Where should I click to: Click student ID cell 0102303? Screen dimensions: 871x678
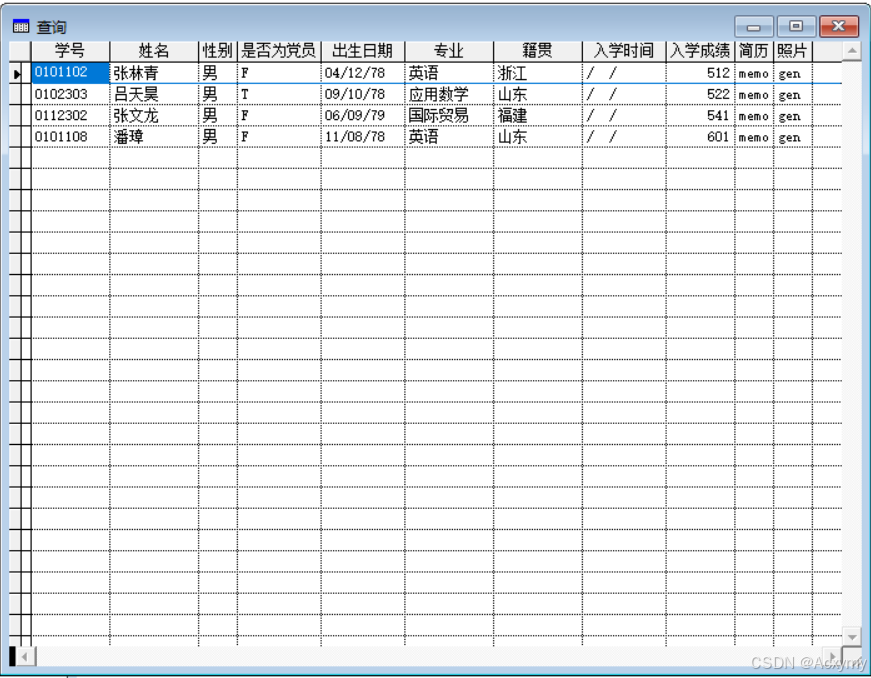point(71,94)
